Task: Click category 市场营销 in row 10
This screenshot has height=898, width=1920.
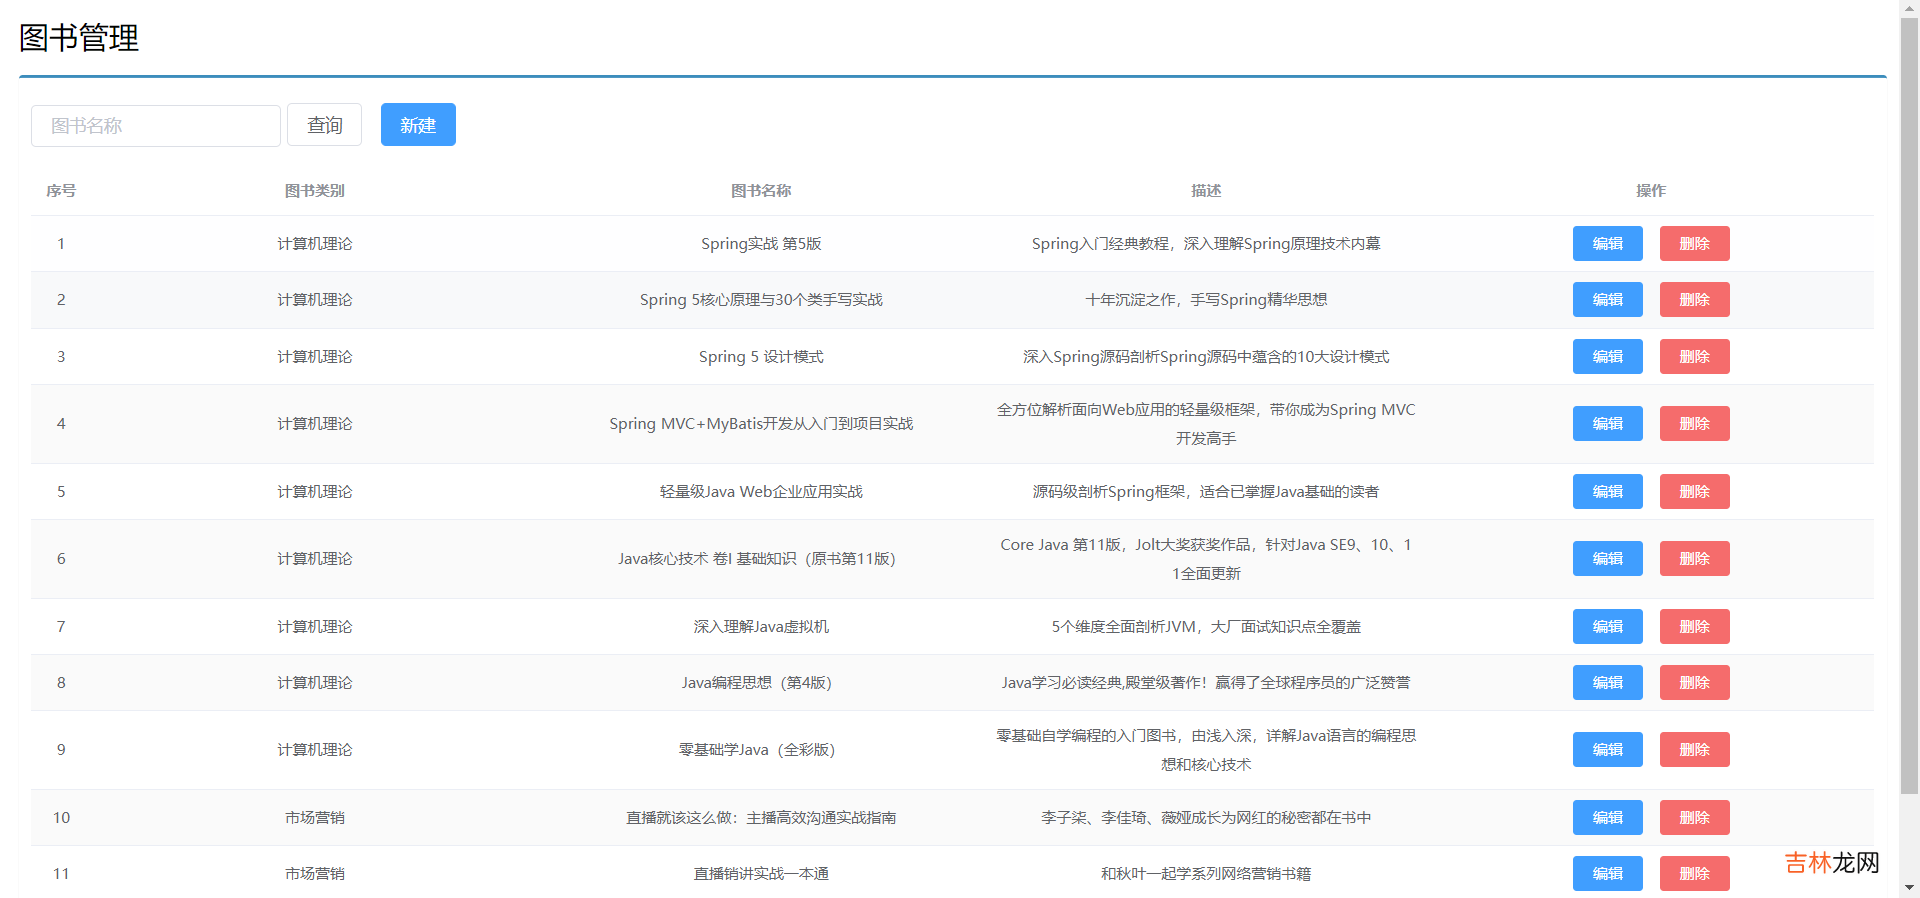Action: pos(315,818)
